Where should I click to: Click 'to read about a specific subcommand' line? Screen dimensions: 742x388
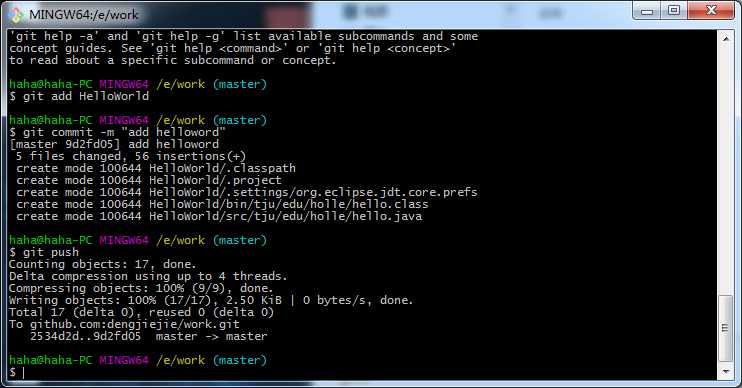pyautogui.click(x=173, y=61)
